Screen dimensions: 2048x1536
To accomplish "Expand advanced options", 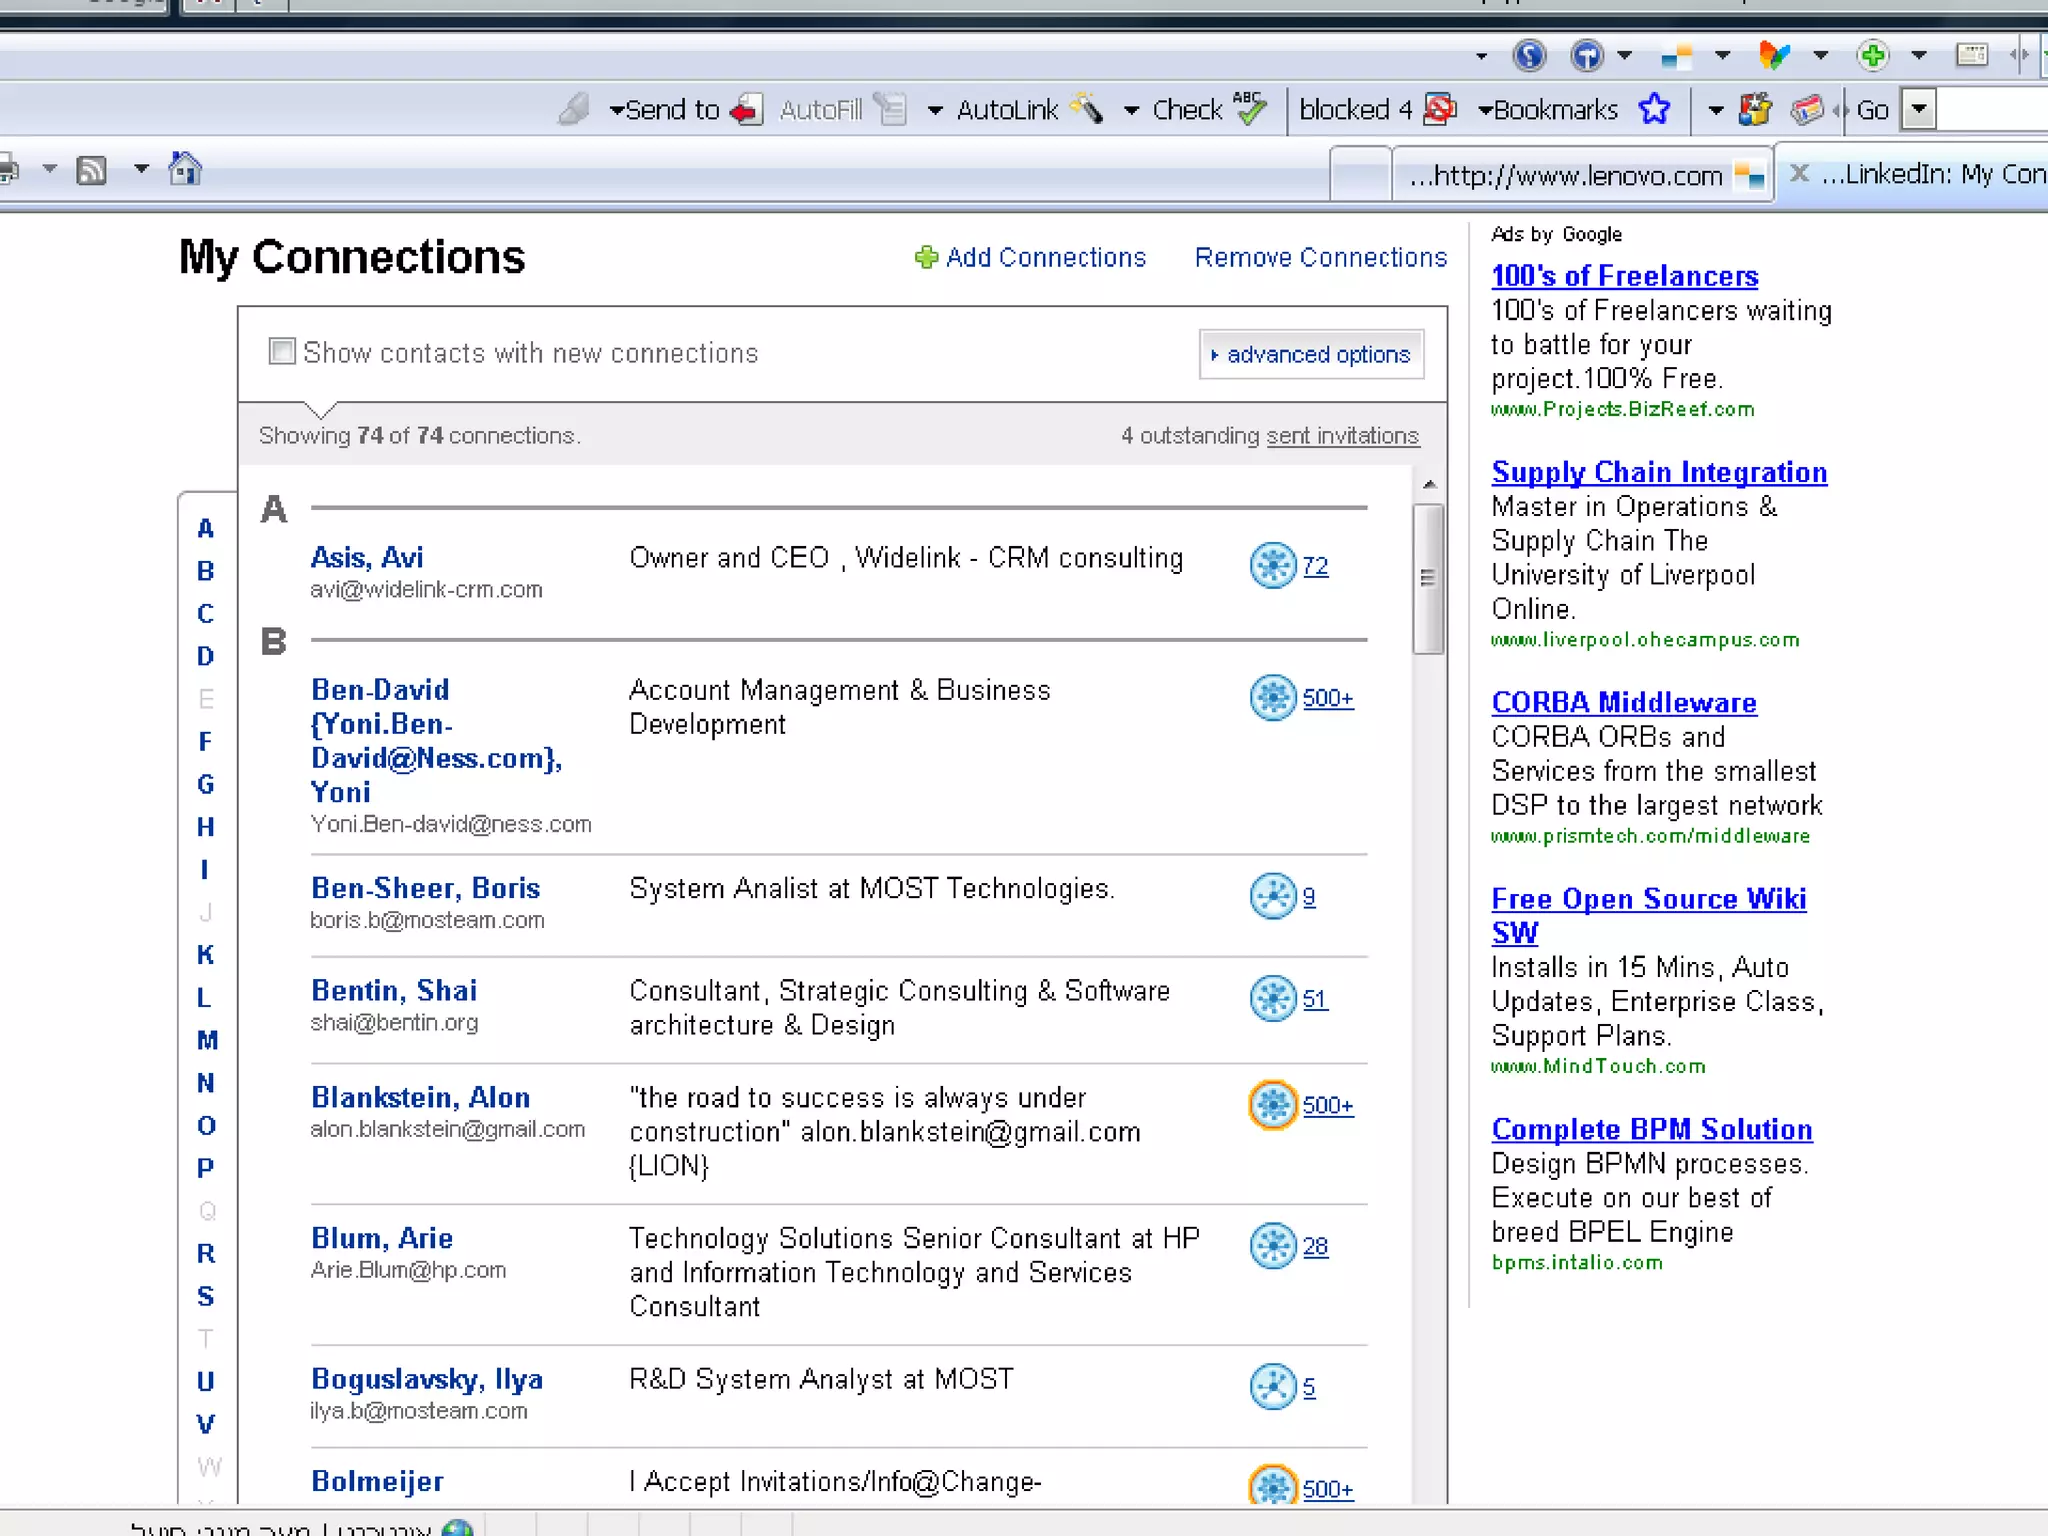I will pyautogui.click(x=1310, y=354).
